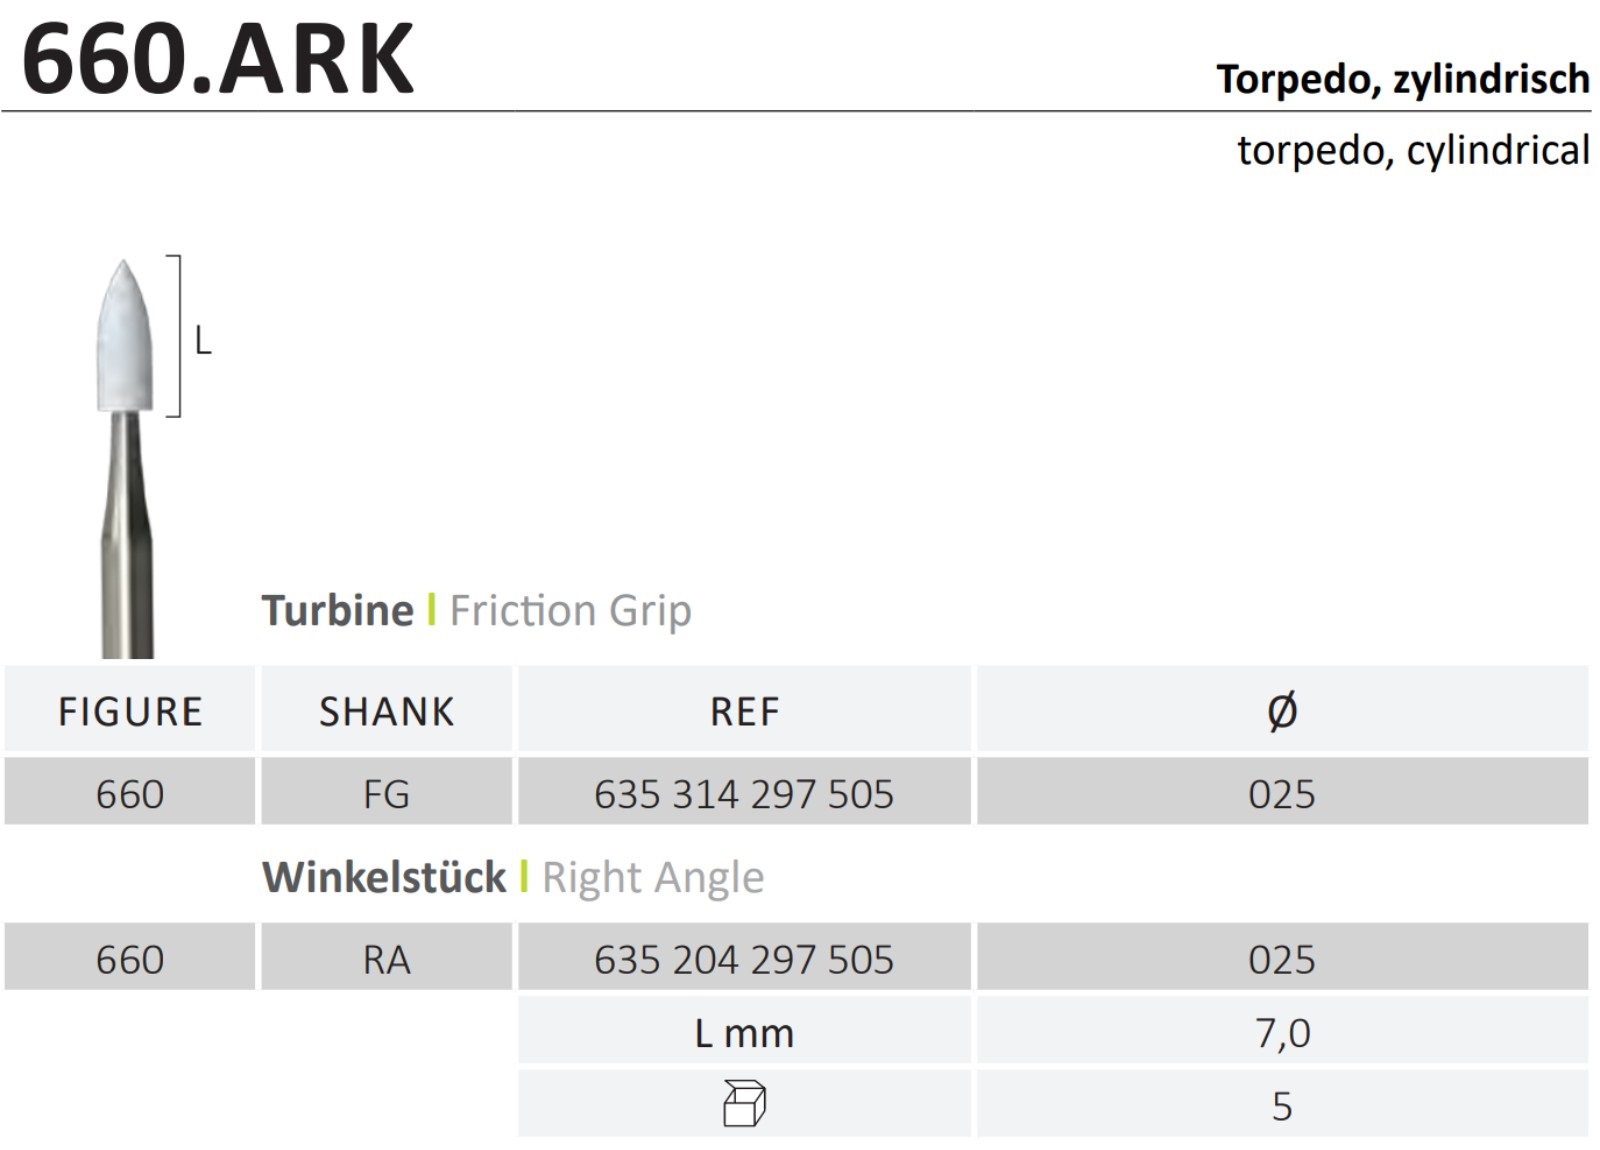Click the REF column header
Image resolution: width=1600 pixels, height=1150 pixels.
click(x=744, y=711)
